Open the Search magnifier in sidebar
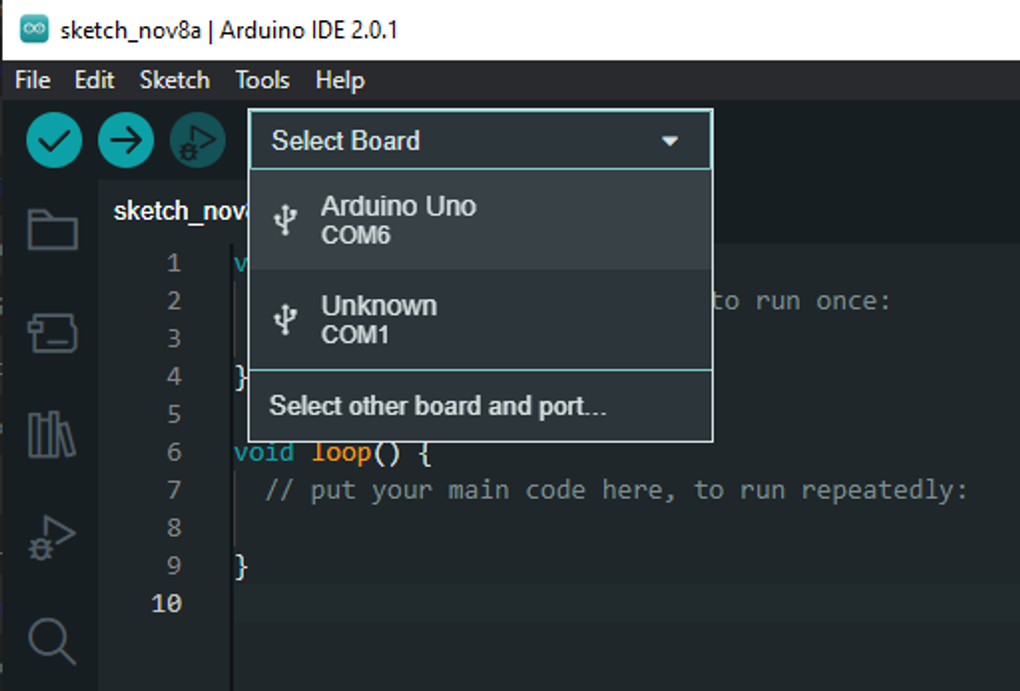Viewport: 1020px width, 691px height. tap(52, 640)
